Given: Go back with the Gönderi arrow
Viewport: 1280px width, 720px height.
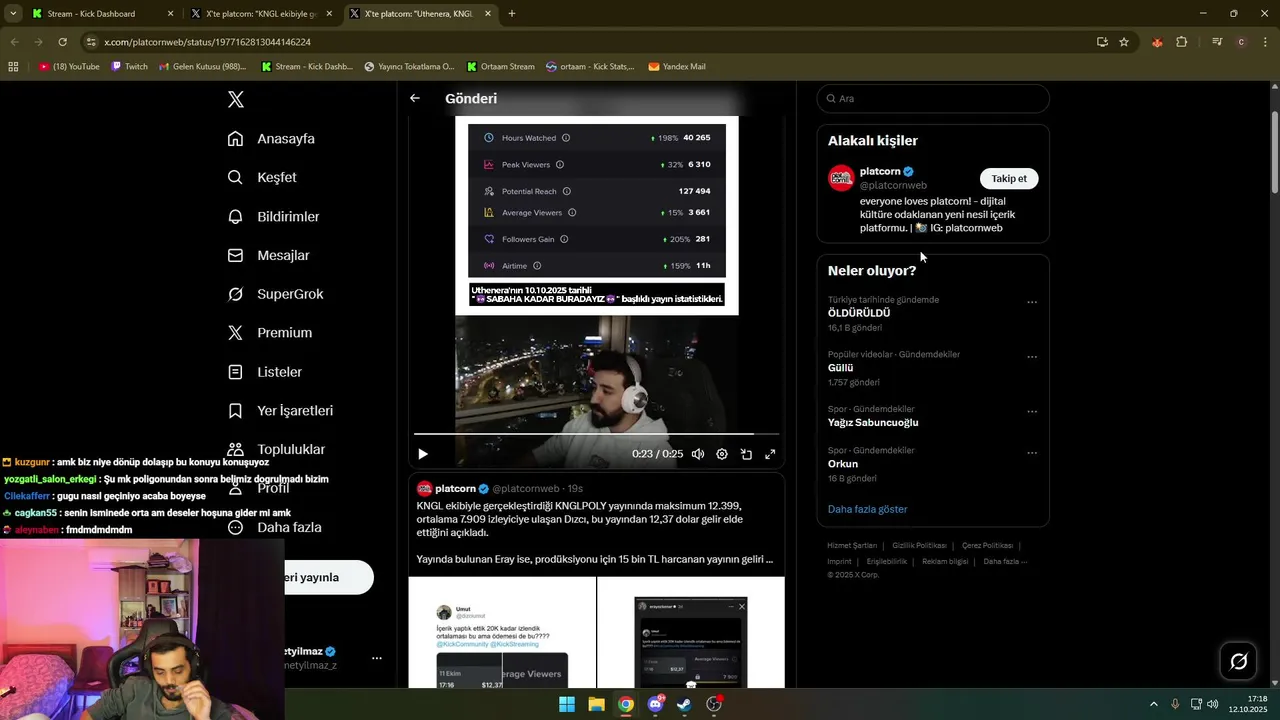Looking at the screenshot, I should point(415,98).
